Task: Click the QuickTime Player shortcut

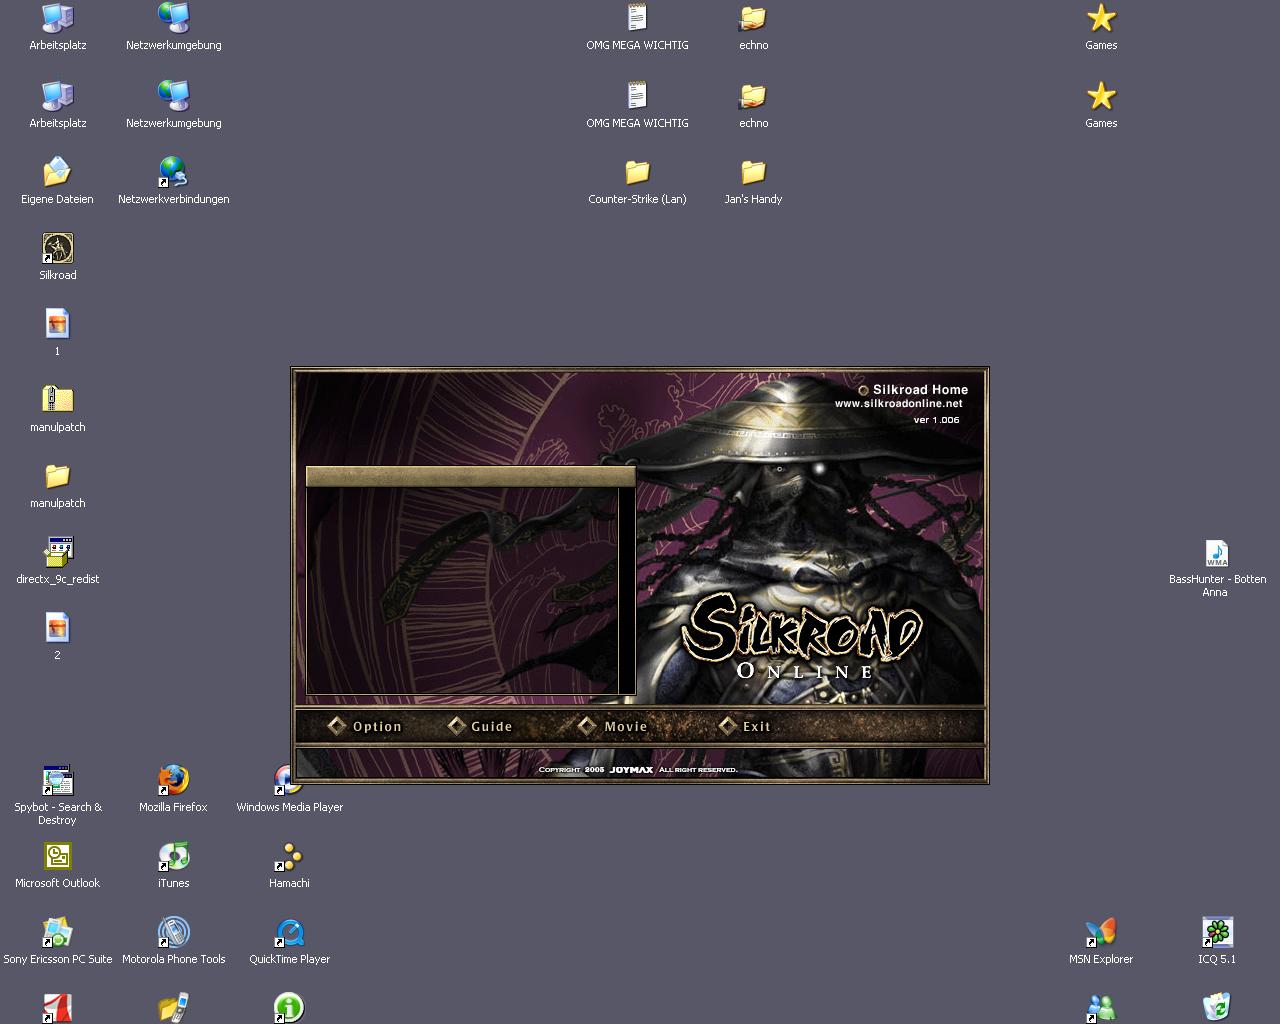Action: [x=289, y=933]
